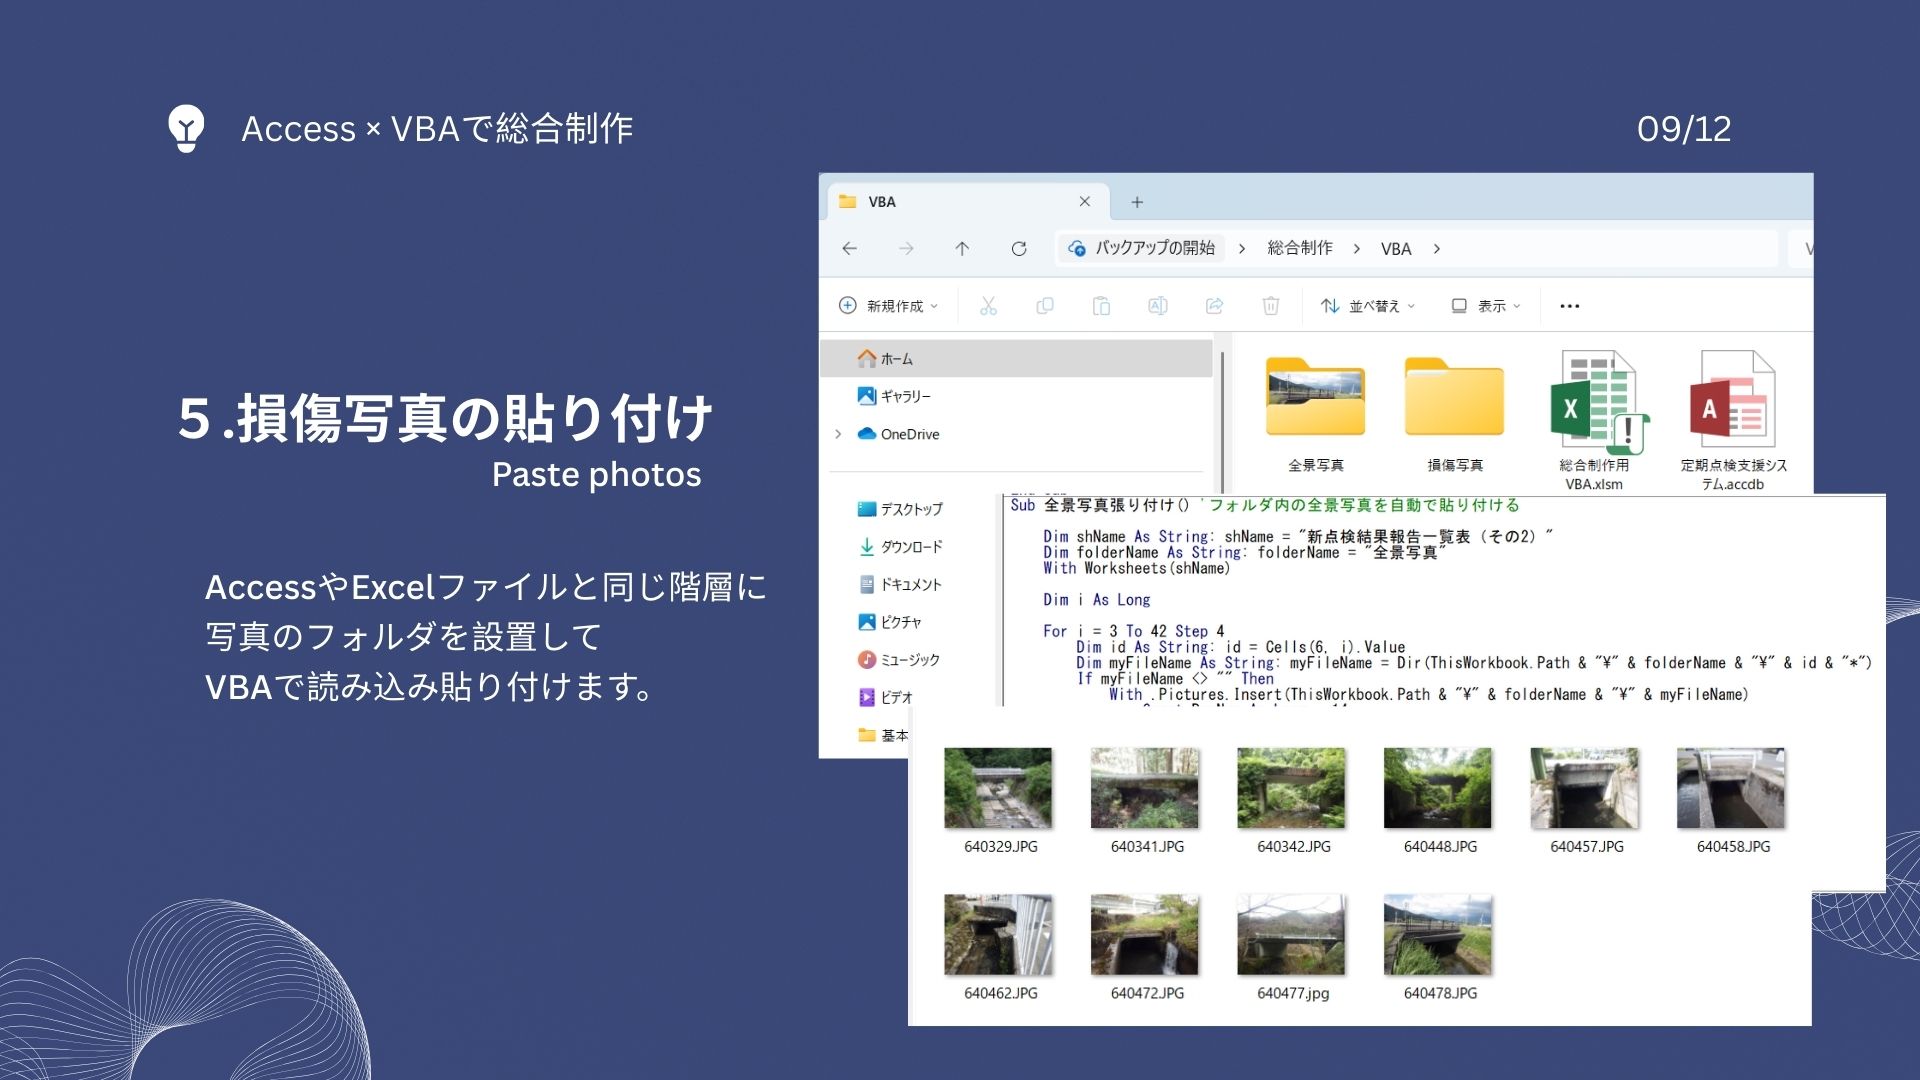Click the Paste clipboard icon
The width and height of the screenshot is (1920, 1080).
1101,306
